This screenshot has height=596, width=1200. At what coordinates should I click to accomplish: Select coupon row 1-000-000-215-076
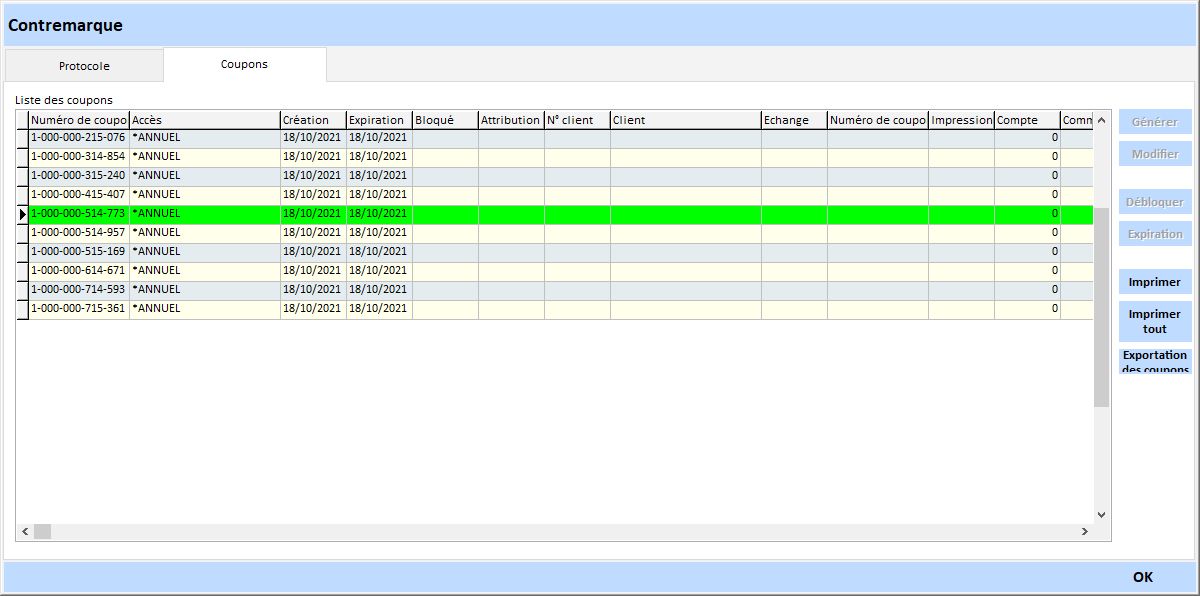(x=78, y=137)
